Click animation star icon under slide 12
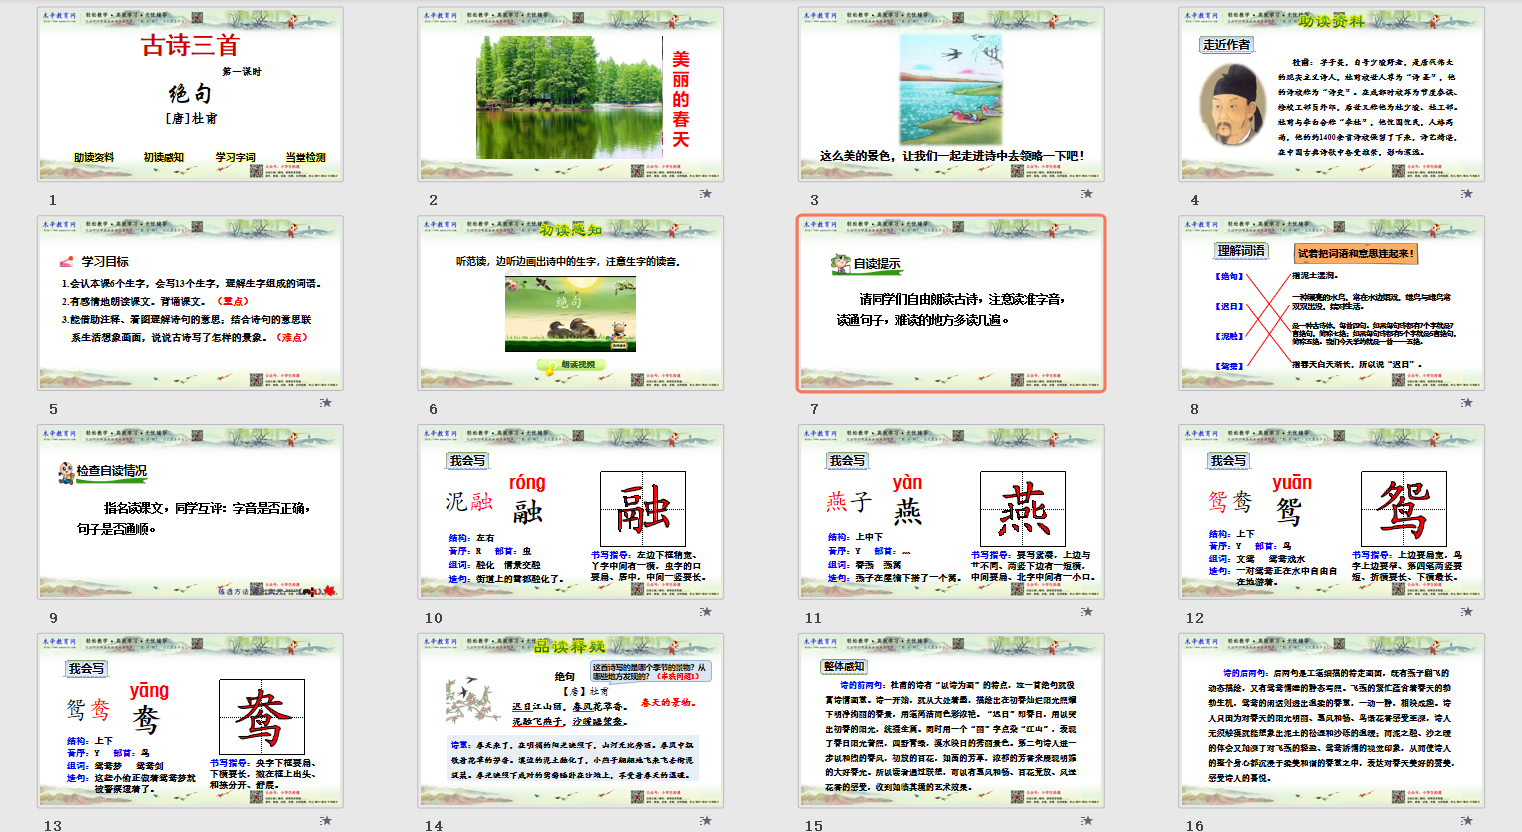 pyautogui.click(x=1467, y=612)
